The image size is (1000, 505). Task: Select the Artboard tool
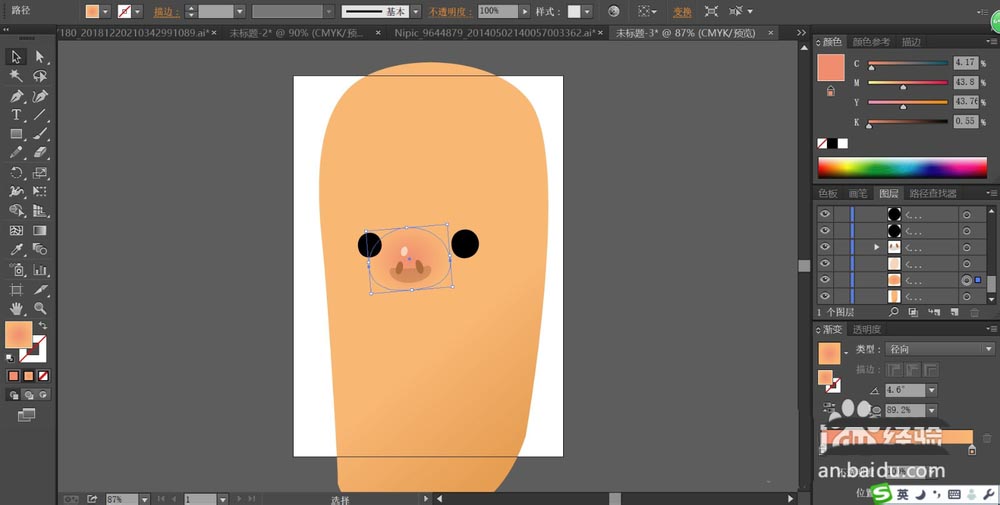tap(16, 289)
